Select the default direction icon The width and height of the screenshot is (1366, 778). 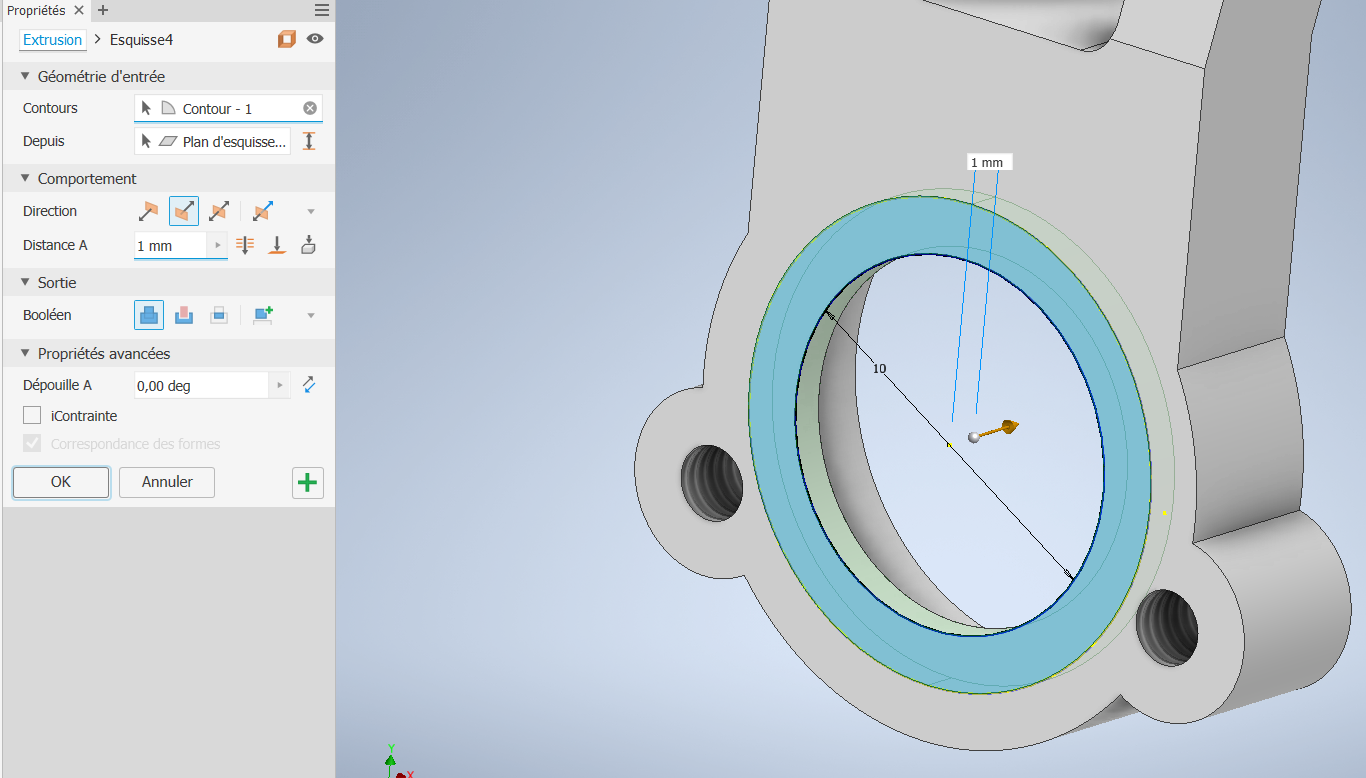pos(148,211)
